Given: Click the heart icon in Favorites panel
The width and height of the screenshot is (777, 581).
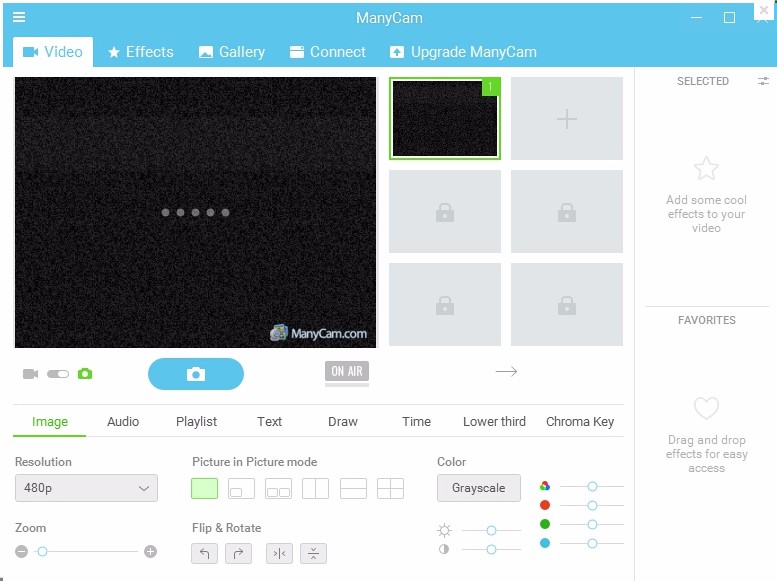Looking at the screenshot, I should [706, 408].
